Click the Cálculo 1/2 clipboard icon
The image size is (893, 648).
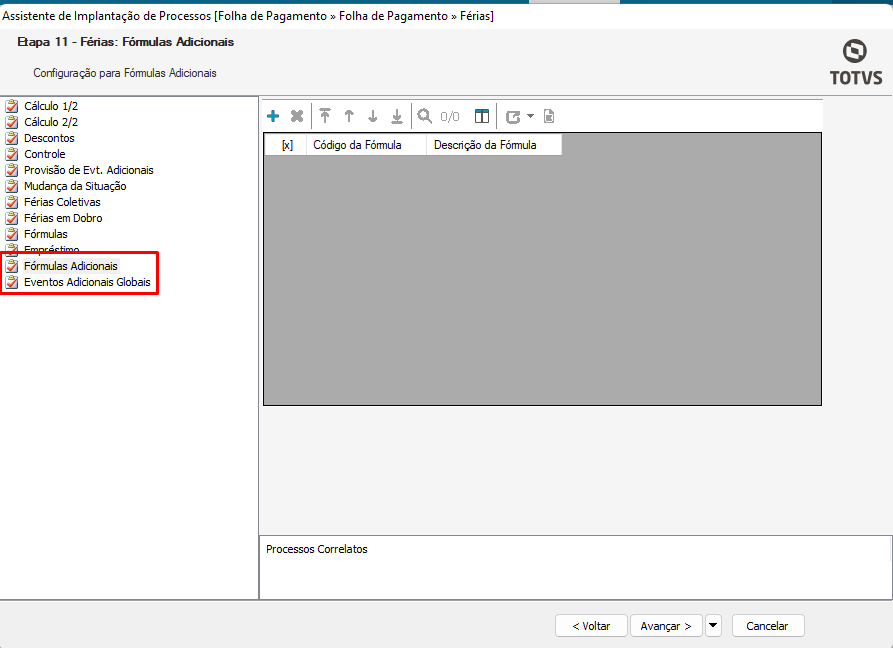[11, 106]
